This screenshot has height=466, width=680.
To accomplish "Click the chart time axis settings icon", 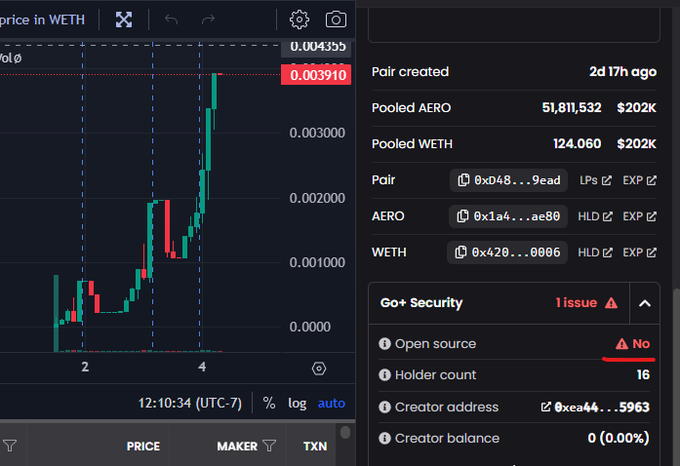I will coord(319,368).
